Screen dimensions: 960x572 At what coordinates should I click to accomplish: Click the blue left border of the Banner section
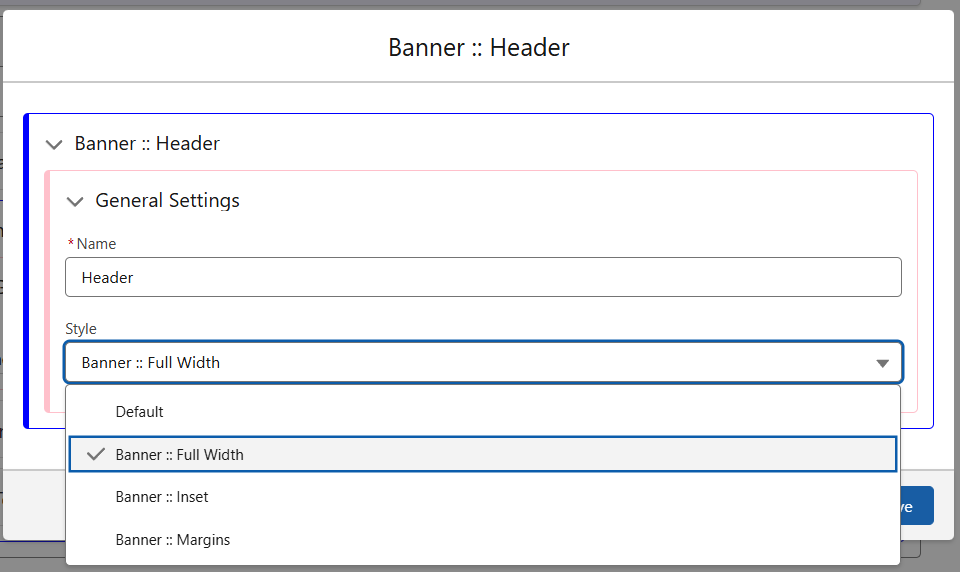(x=26, y=271)
